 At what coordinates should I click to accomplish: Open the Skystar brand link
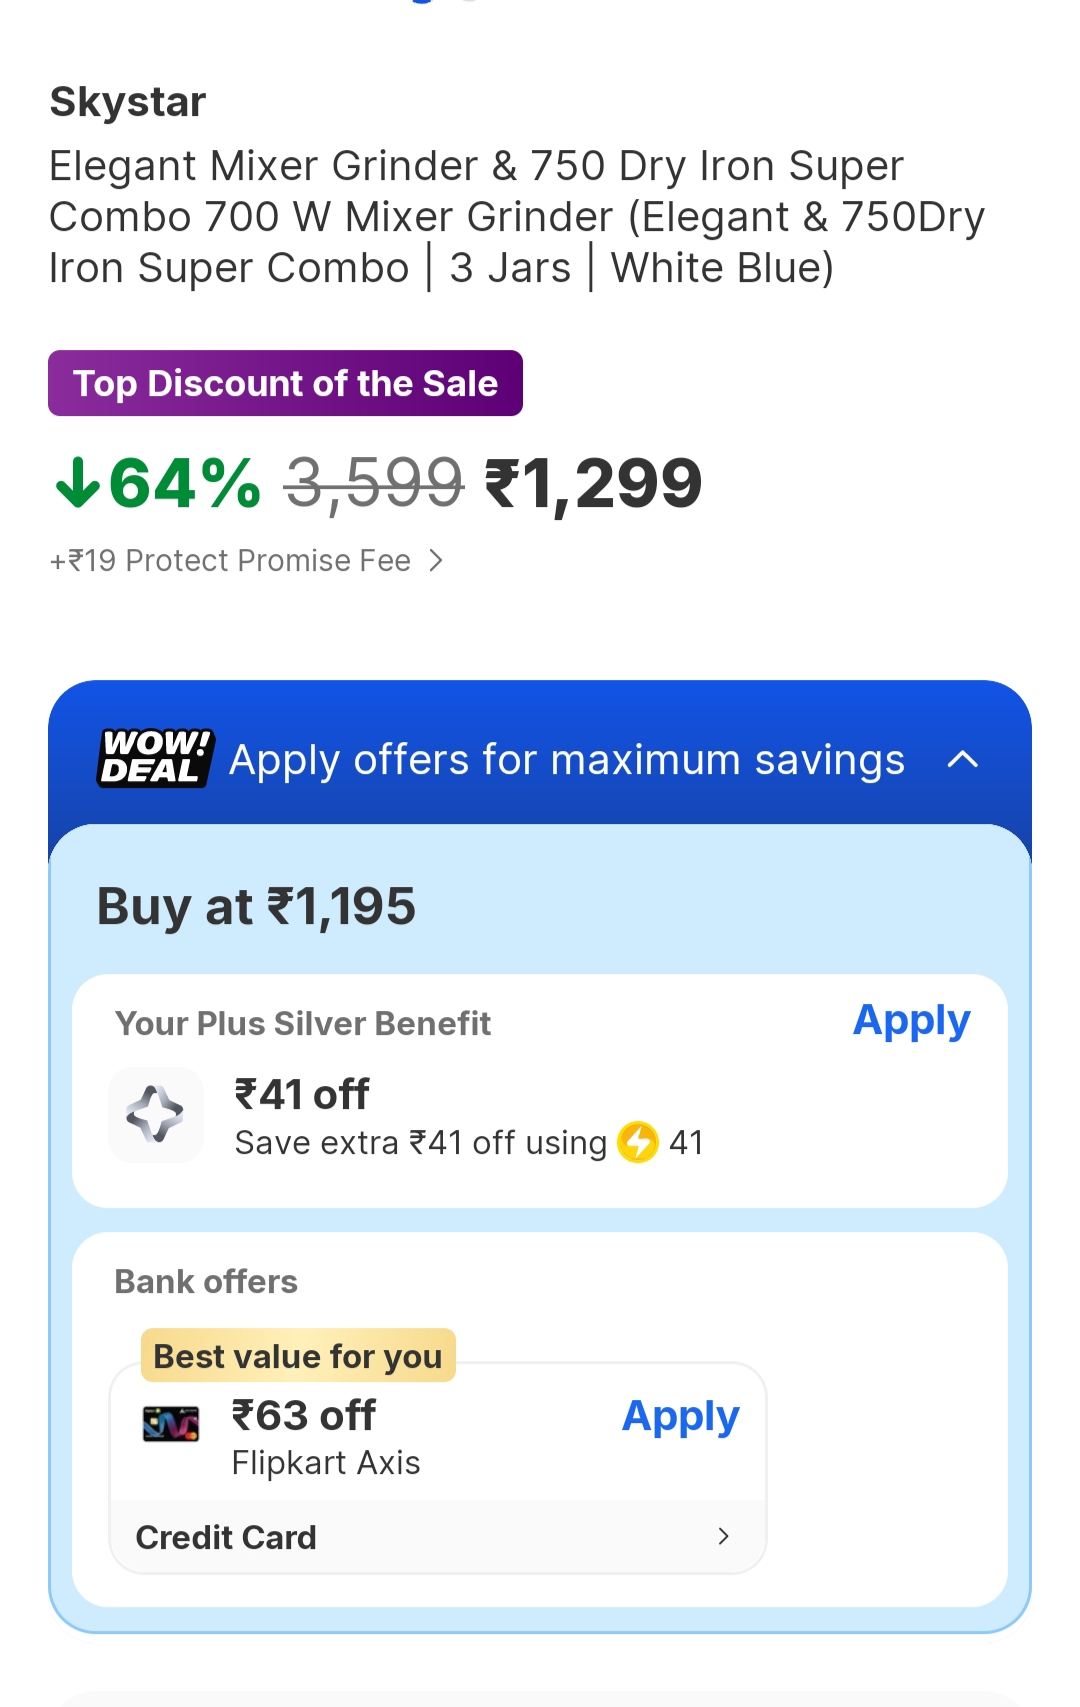click(x=128, y=102)
